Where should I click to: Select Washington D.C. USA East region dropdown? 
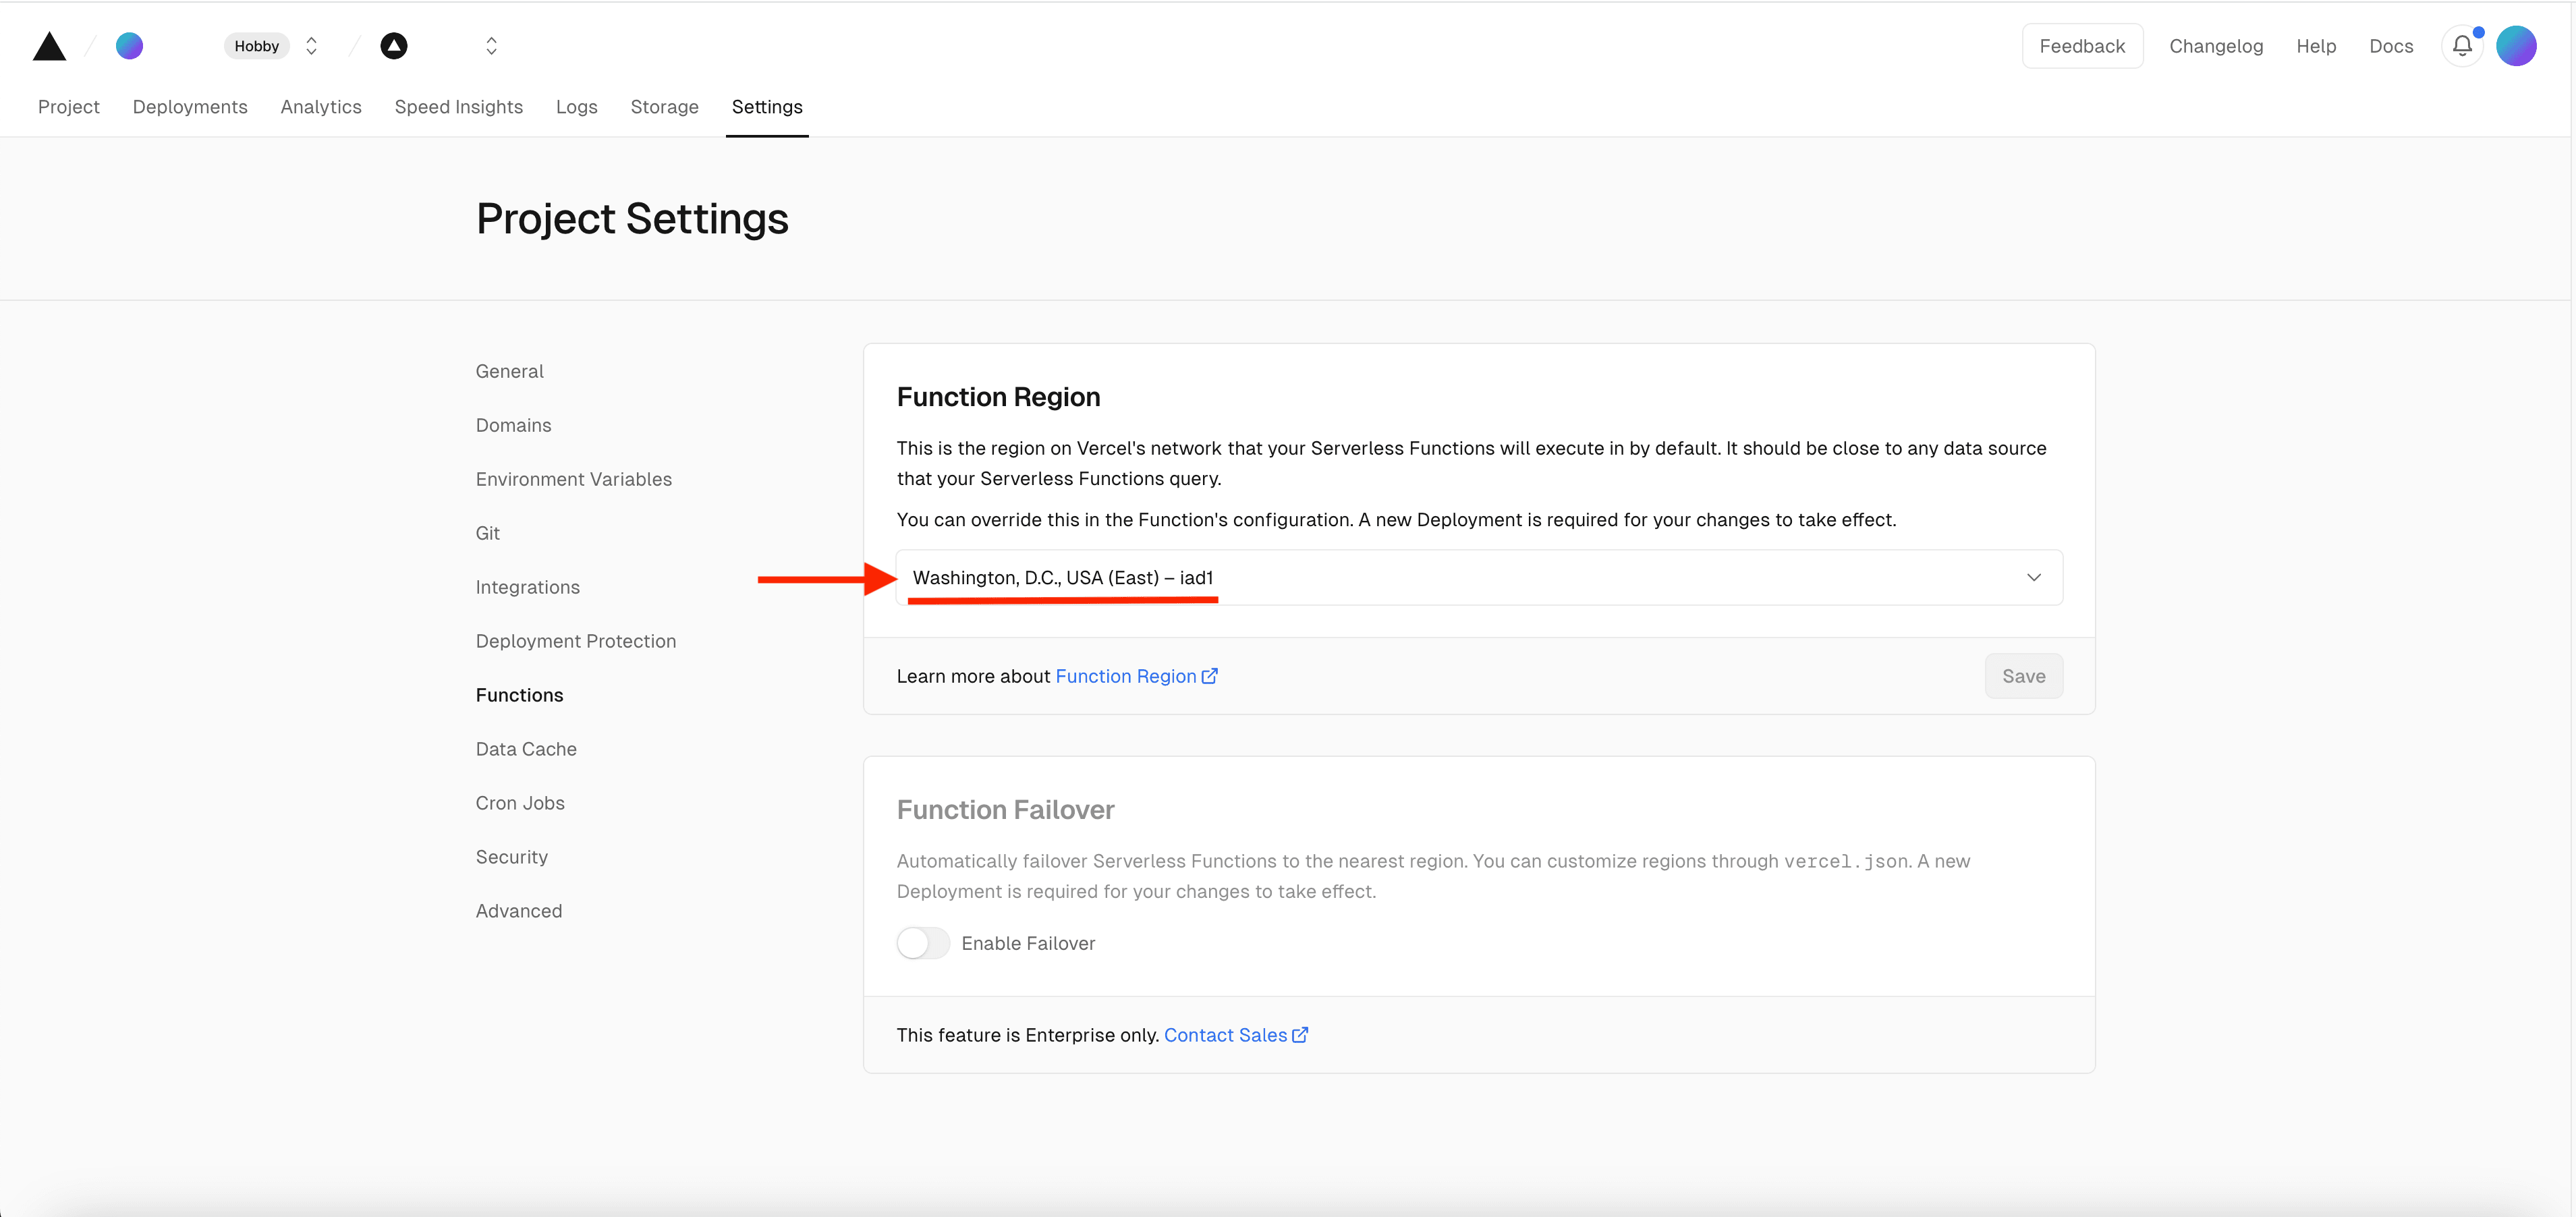click(x=1478, y=577)
